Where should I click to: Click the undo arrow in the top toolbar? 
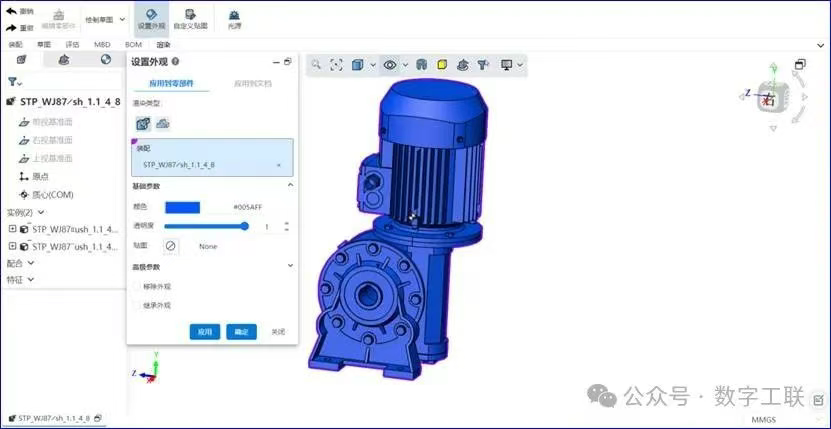11,11
